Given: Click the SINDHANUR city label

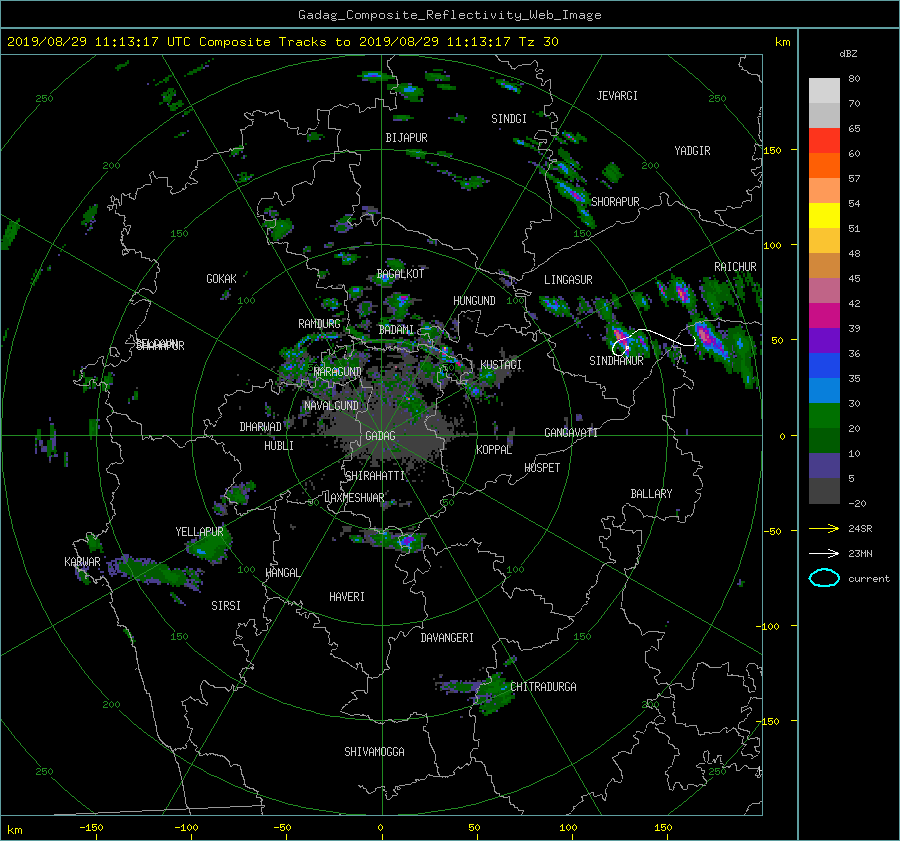Looking at the screenshot, I should coord(616,361).
